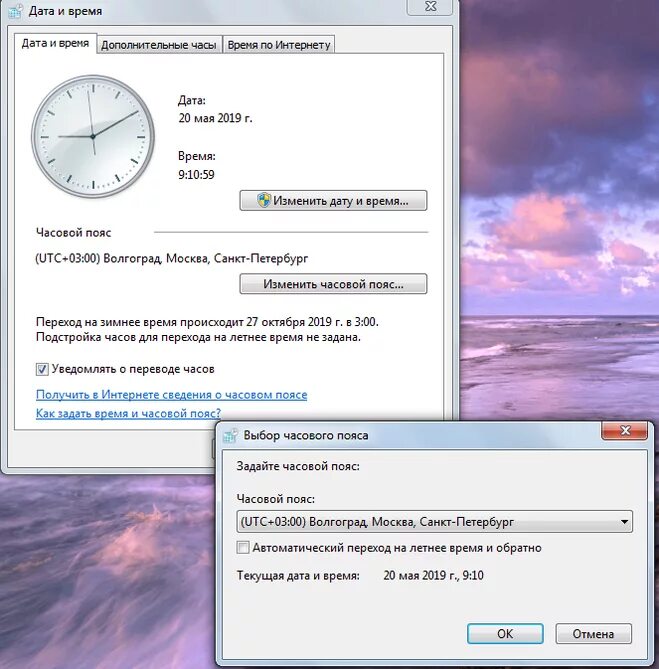Switch to the Дата и время tab

tap(55, 44)
